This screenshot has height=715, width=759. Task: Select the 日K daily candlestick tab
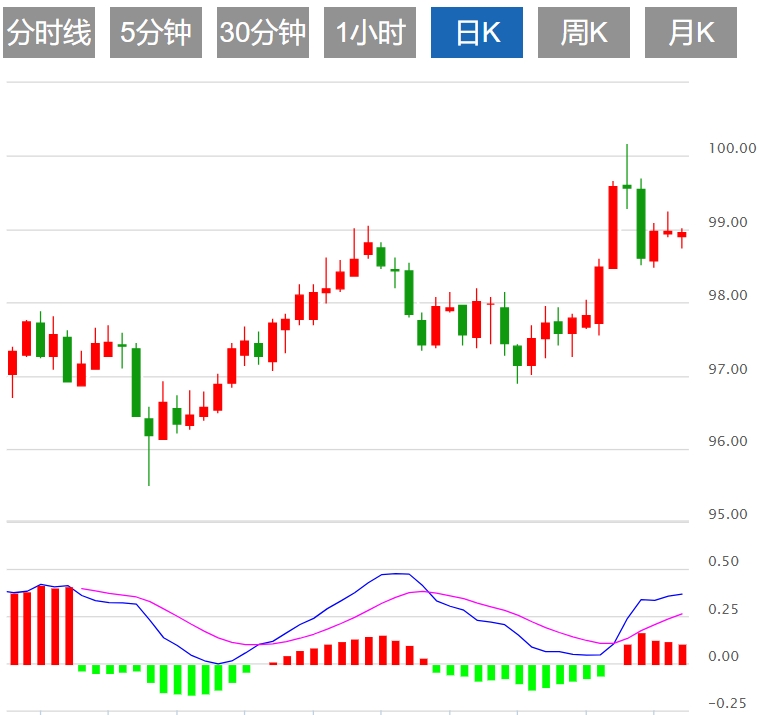click(477, 32)
